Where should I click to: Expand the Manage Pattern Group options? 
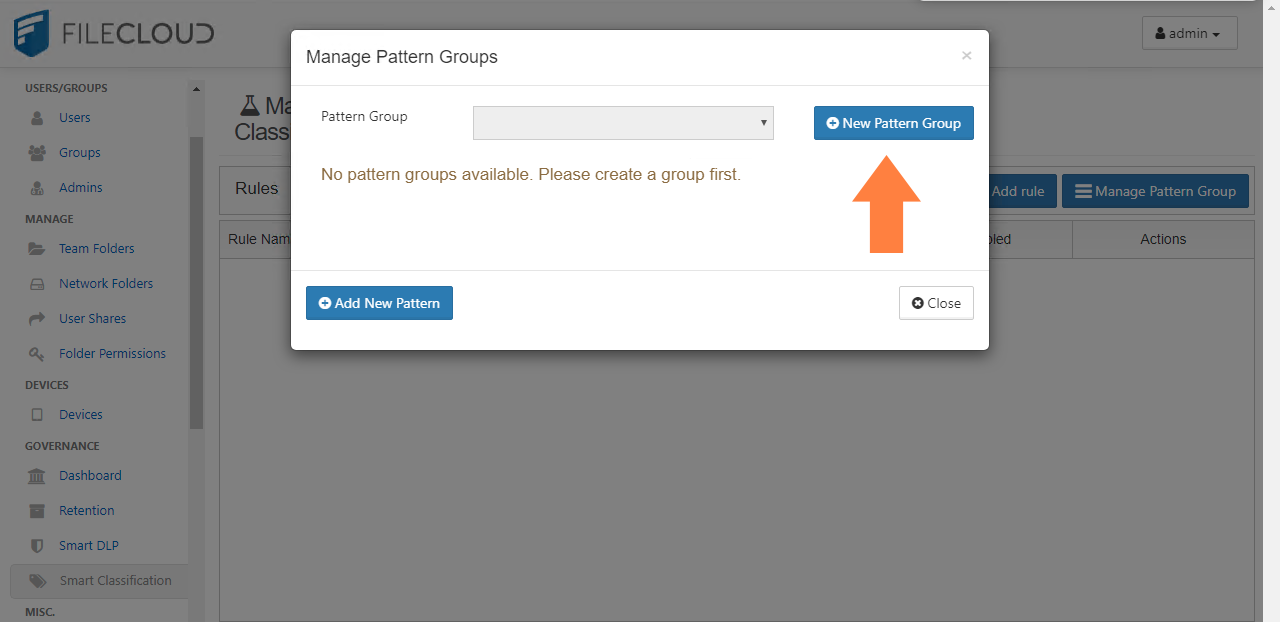1155,190
